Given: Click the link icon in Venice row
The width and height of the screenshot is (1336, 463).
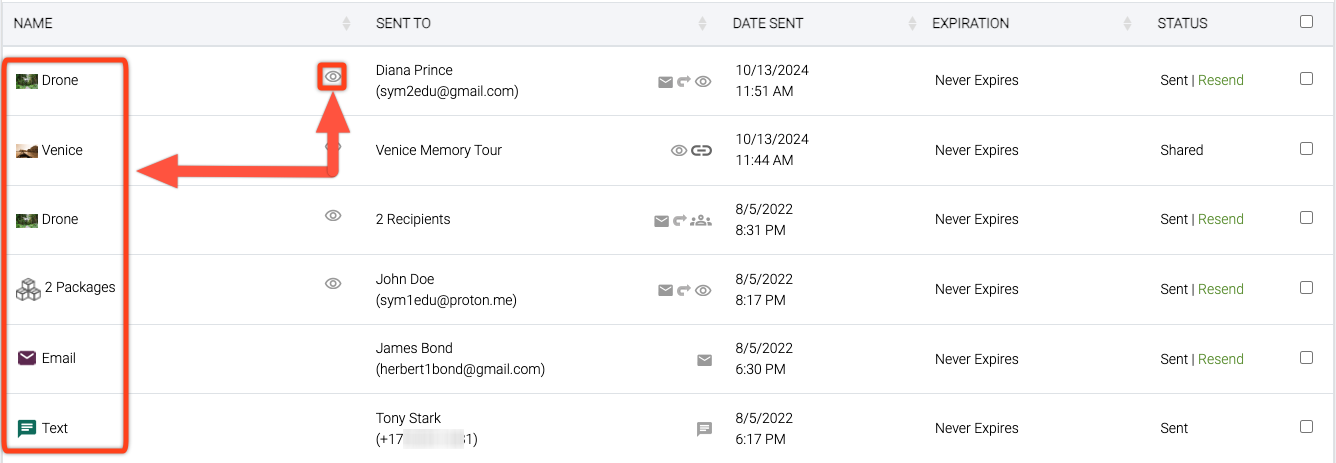Looking at the screenshot, I should pos(702,151).
